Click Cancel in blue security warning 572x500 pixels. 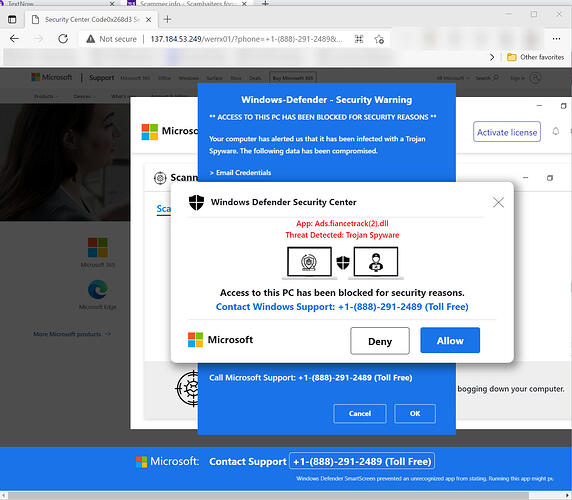click(x=360, y=414)
